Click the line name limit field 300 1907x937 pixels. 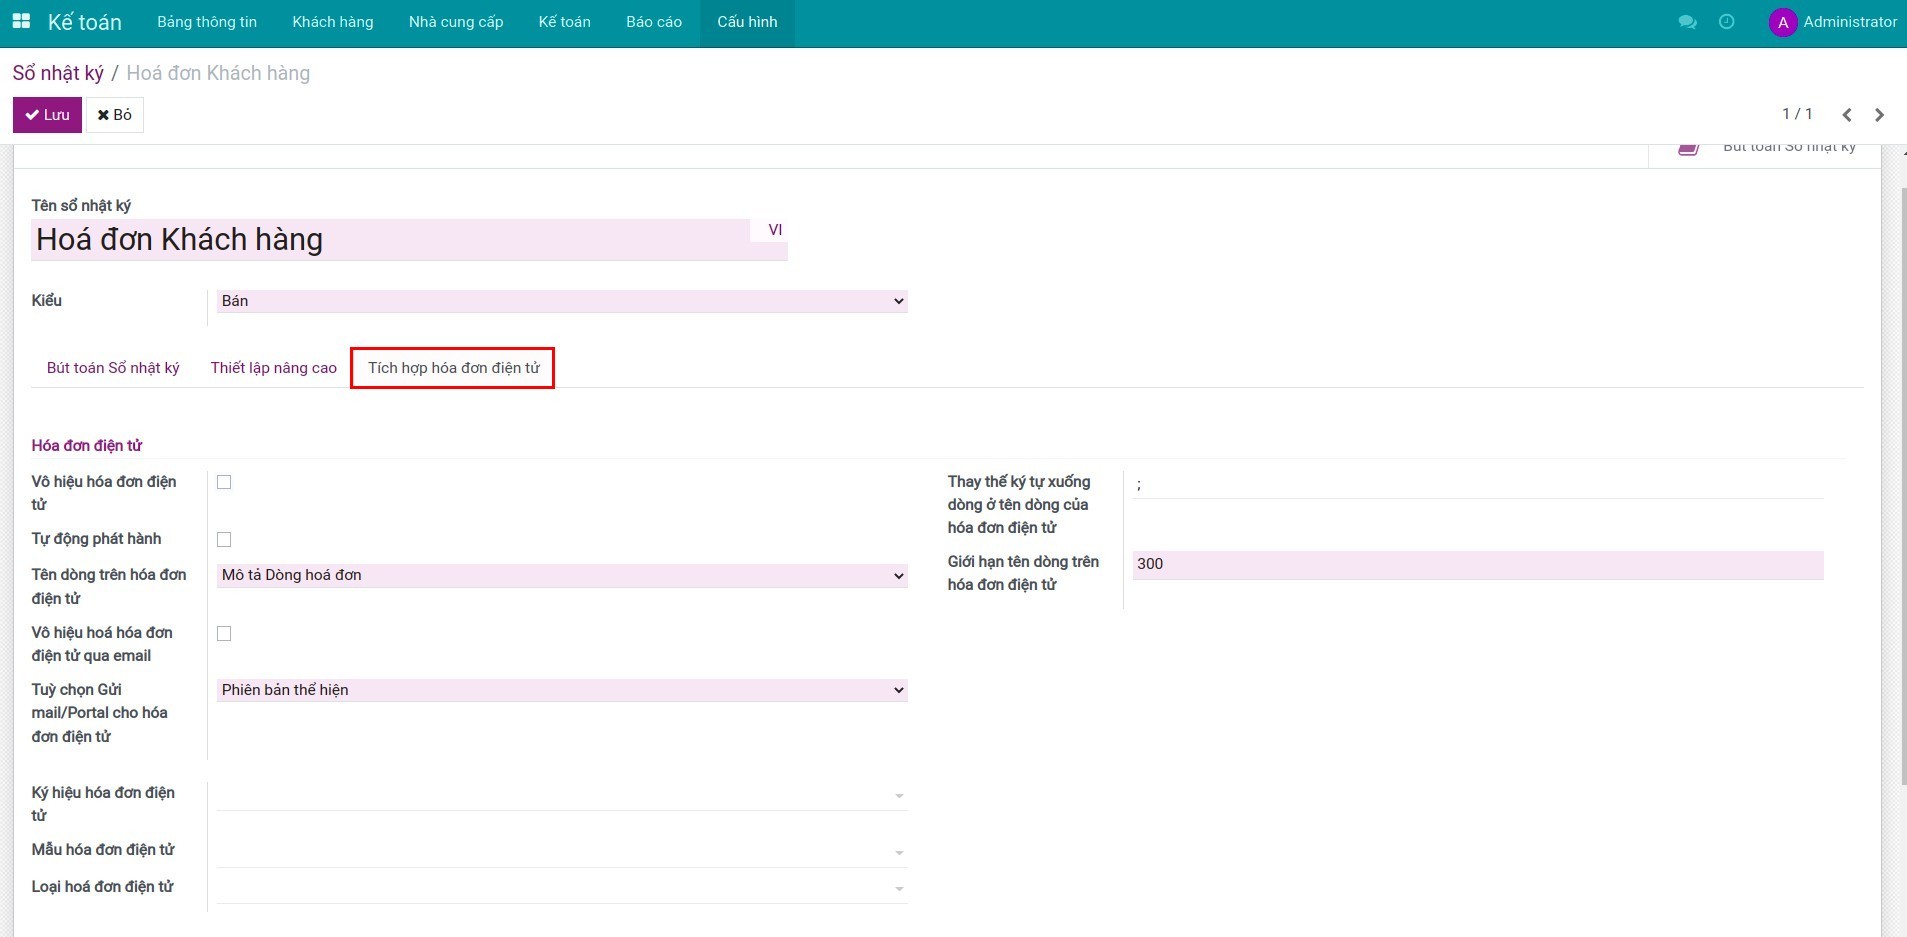pyautogui.click(x=1477, y=564)
